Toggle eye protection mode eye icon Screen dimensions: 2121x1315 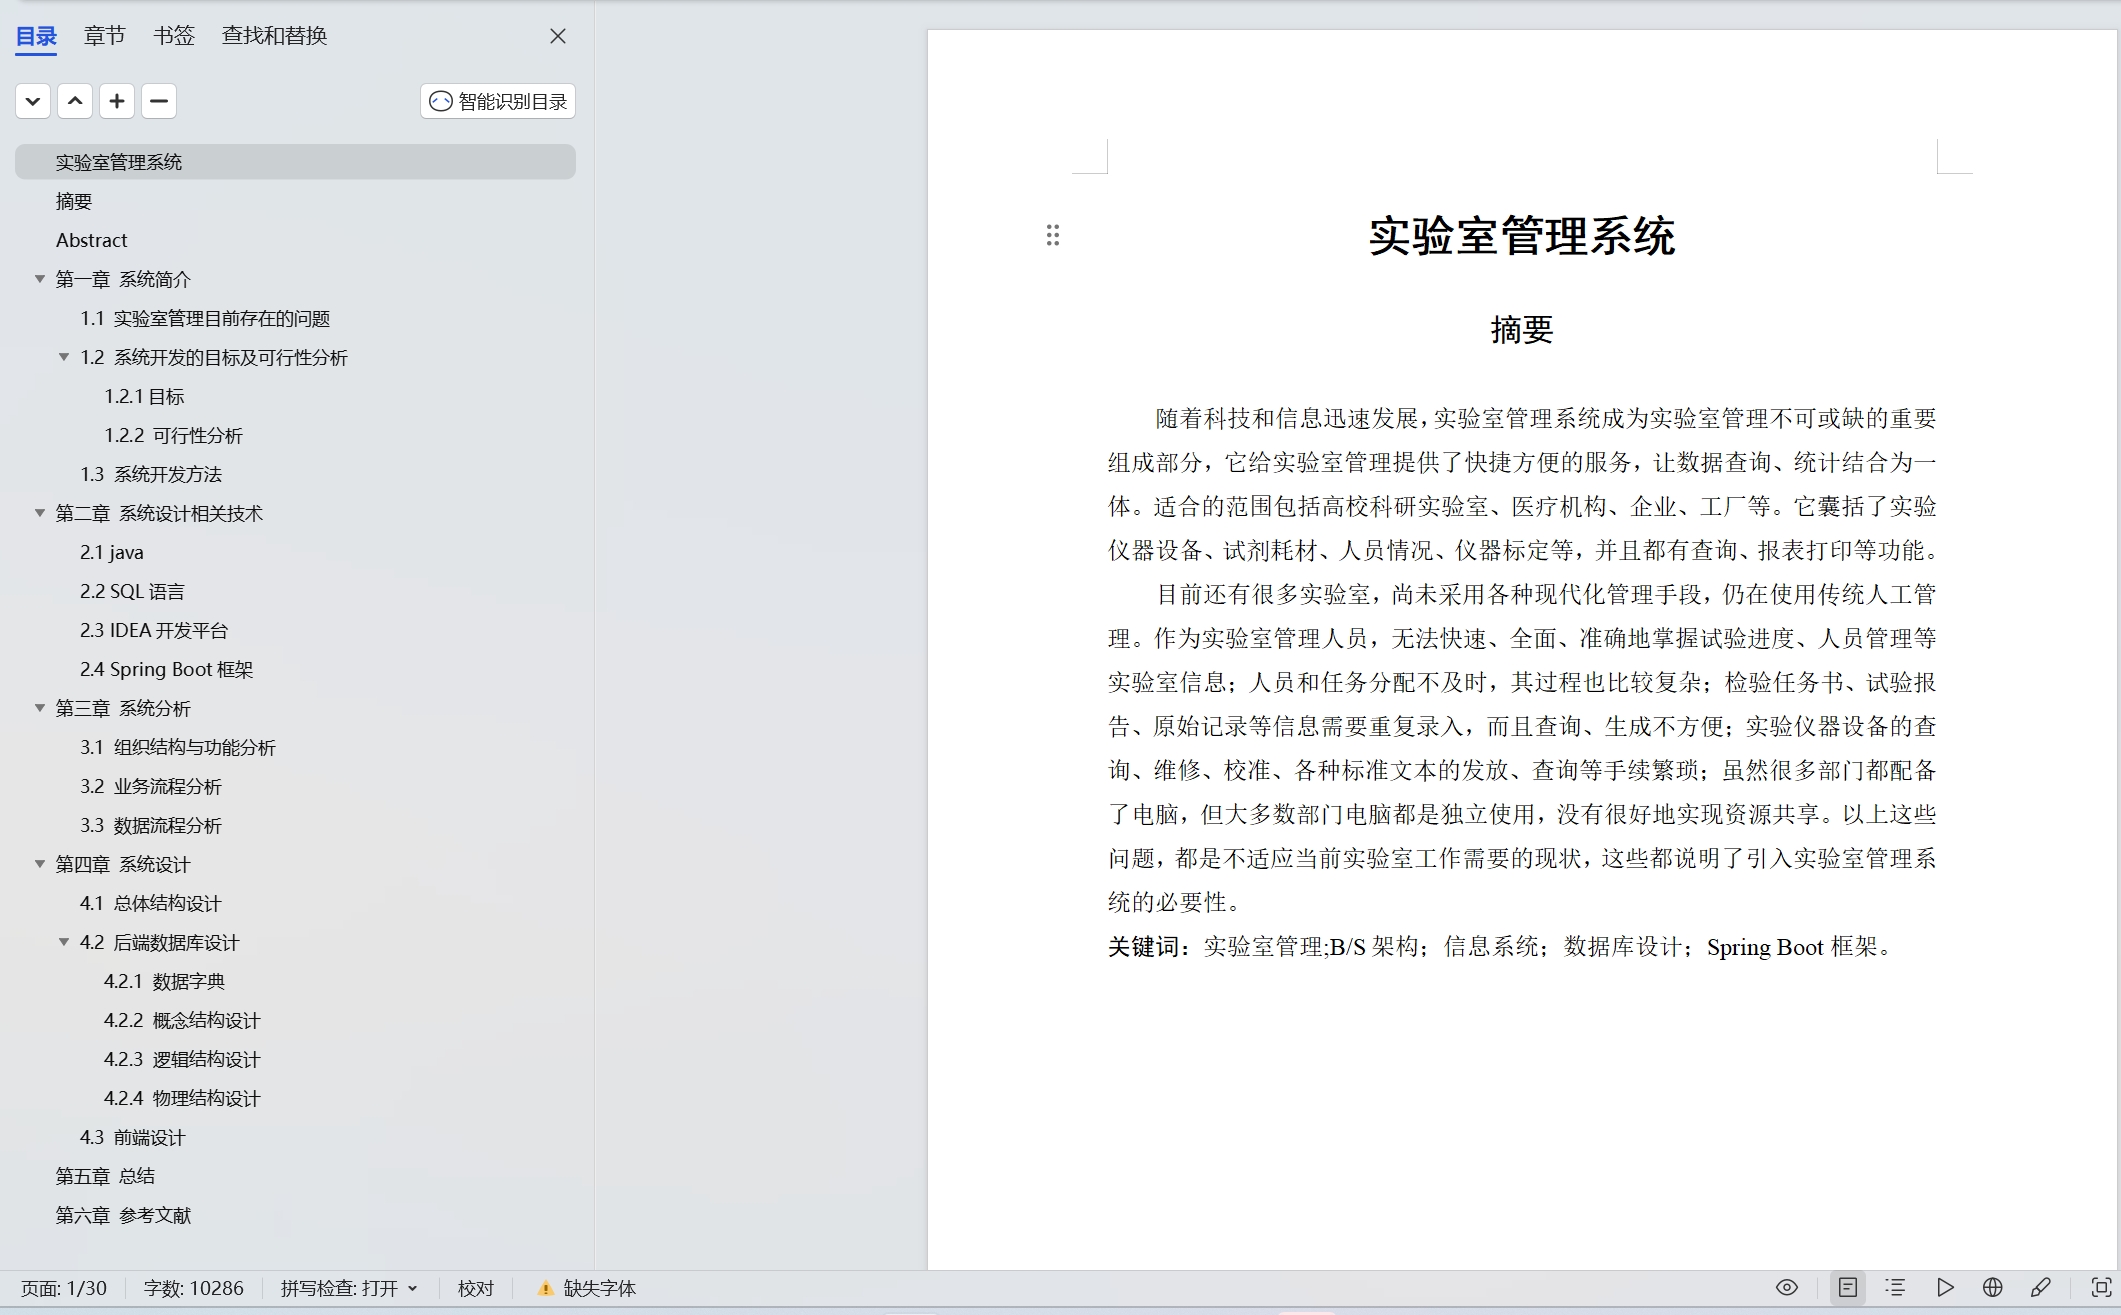tap(1787, 1287)
